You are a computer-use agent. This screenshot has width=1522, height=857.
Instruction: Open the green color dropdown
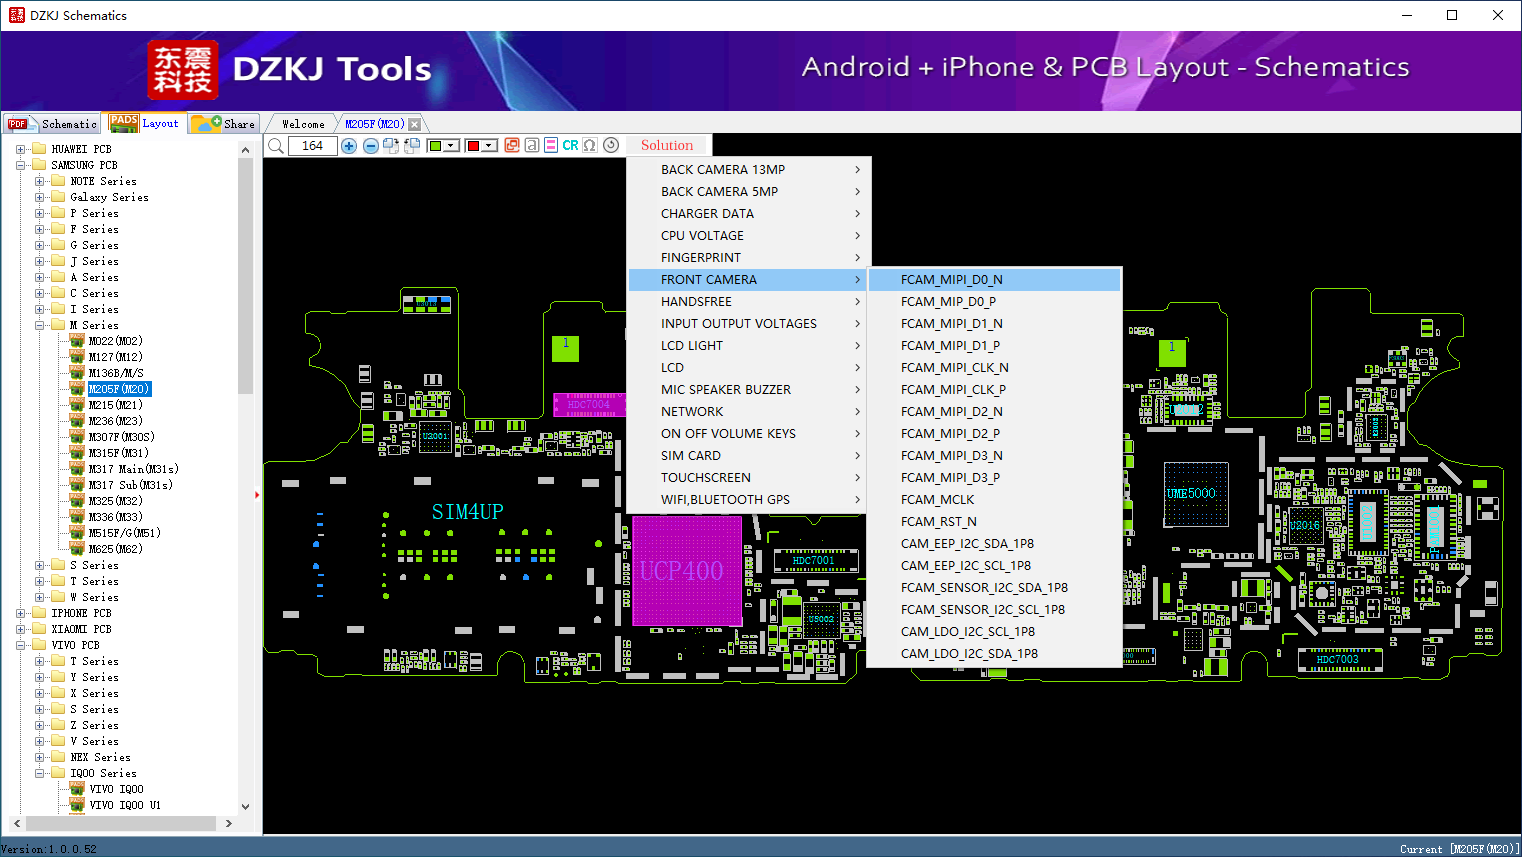point(452,146)
